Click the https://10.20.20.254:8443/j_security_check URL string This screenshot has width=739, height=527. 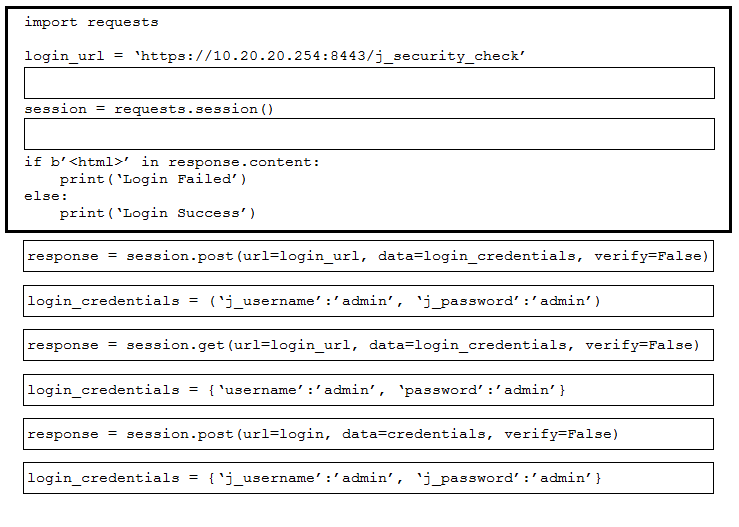[x=330, y=56]
